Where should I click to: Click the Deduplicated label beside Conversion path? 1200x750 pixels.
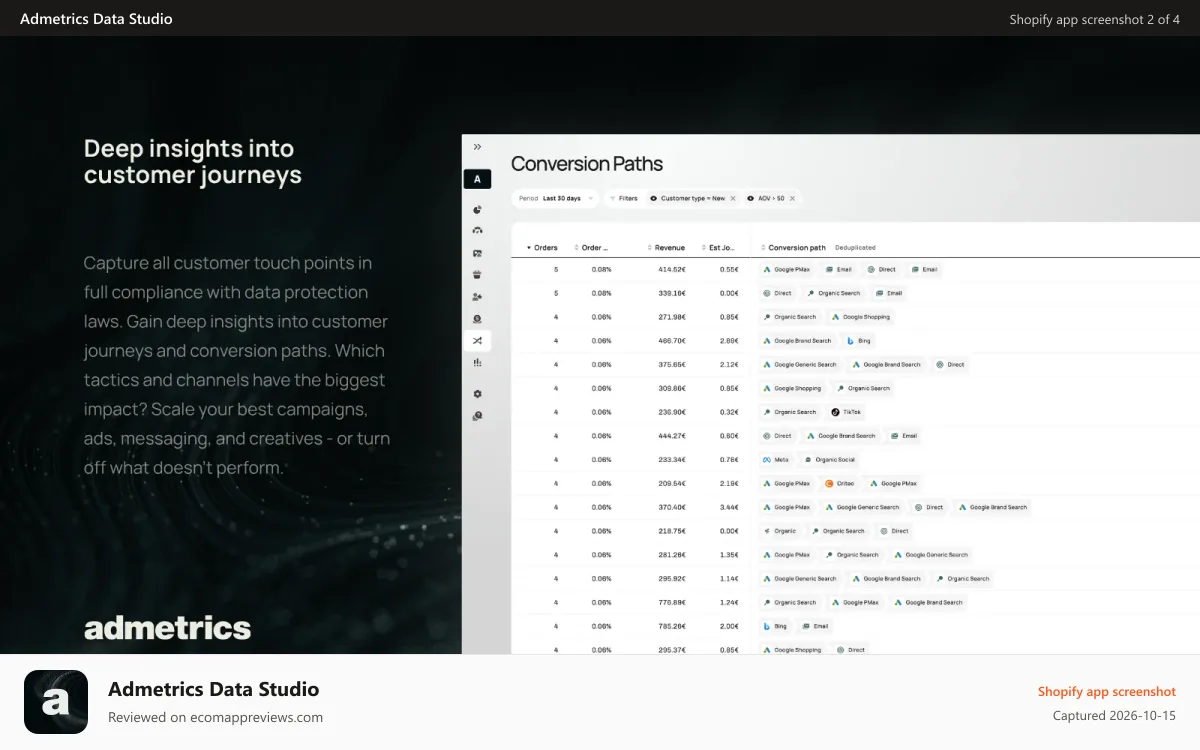(x=855, y=247)
